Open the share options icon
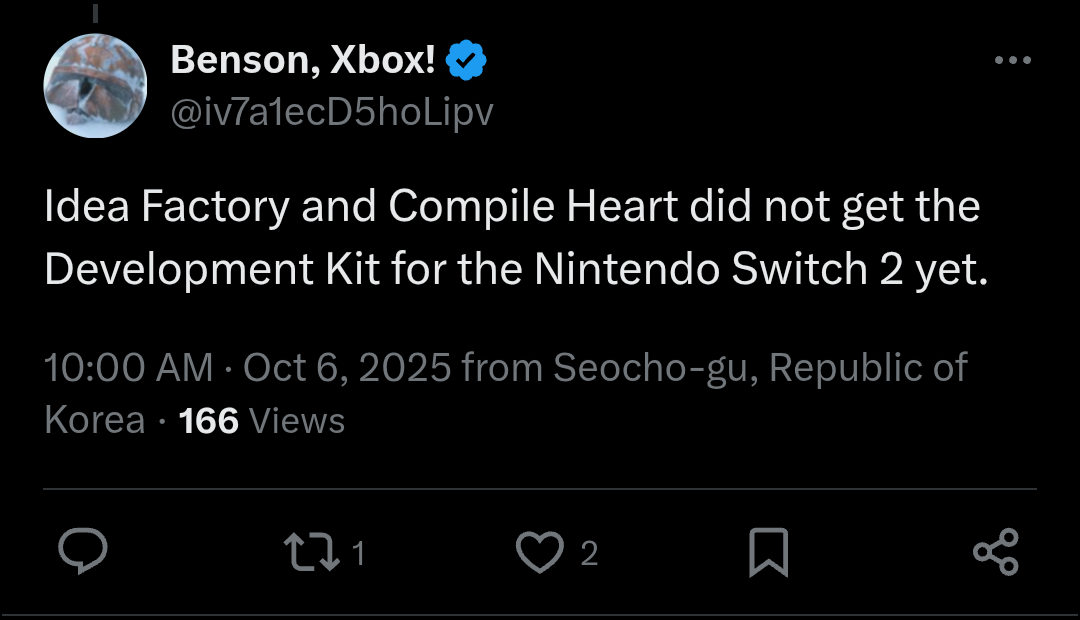 coord(995,552)
